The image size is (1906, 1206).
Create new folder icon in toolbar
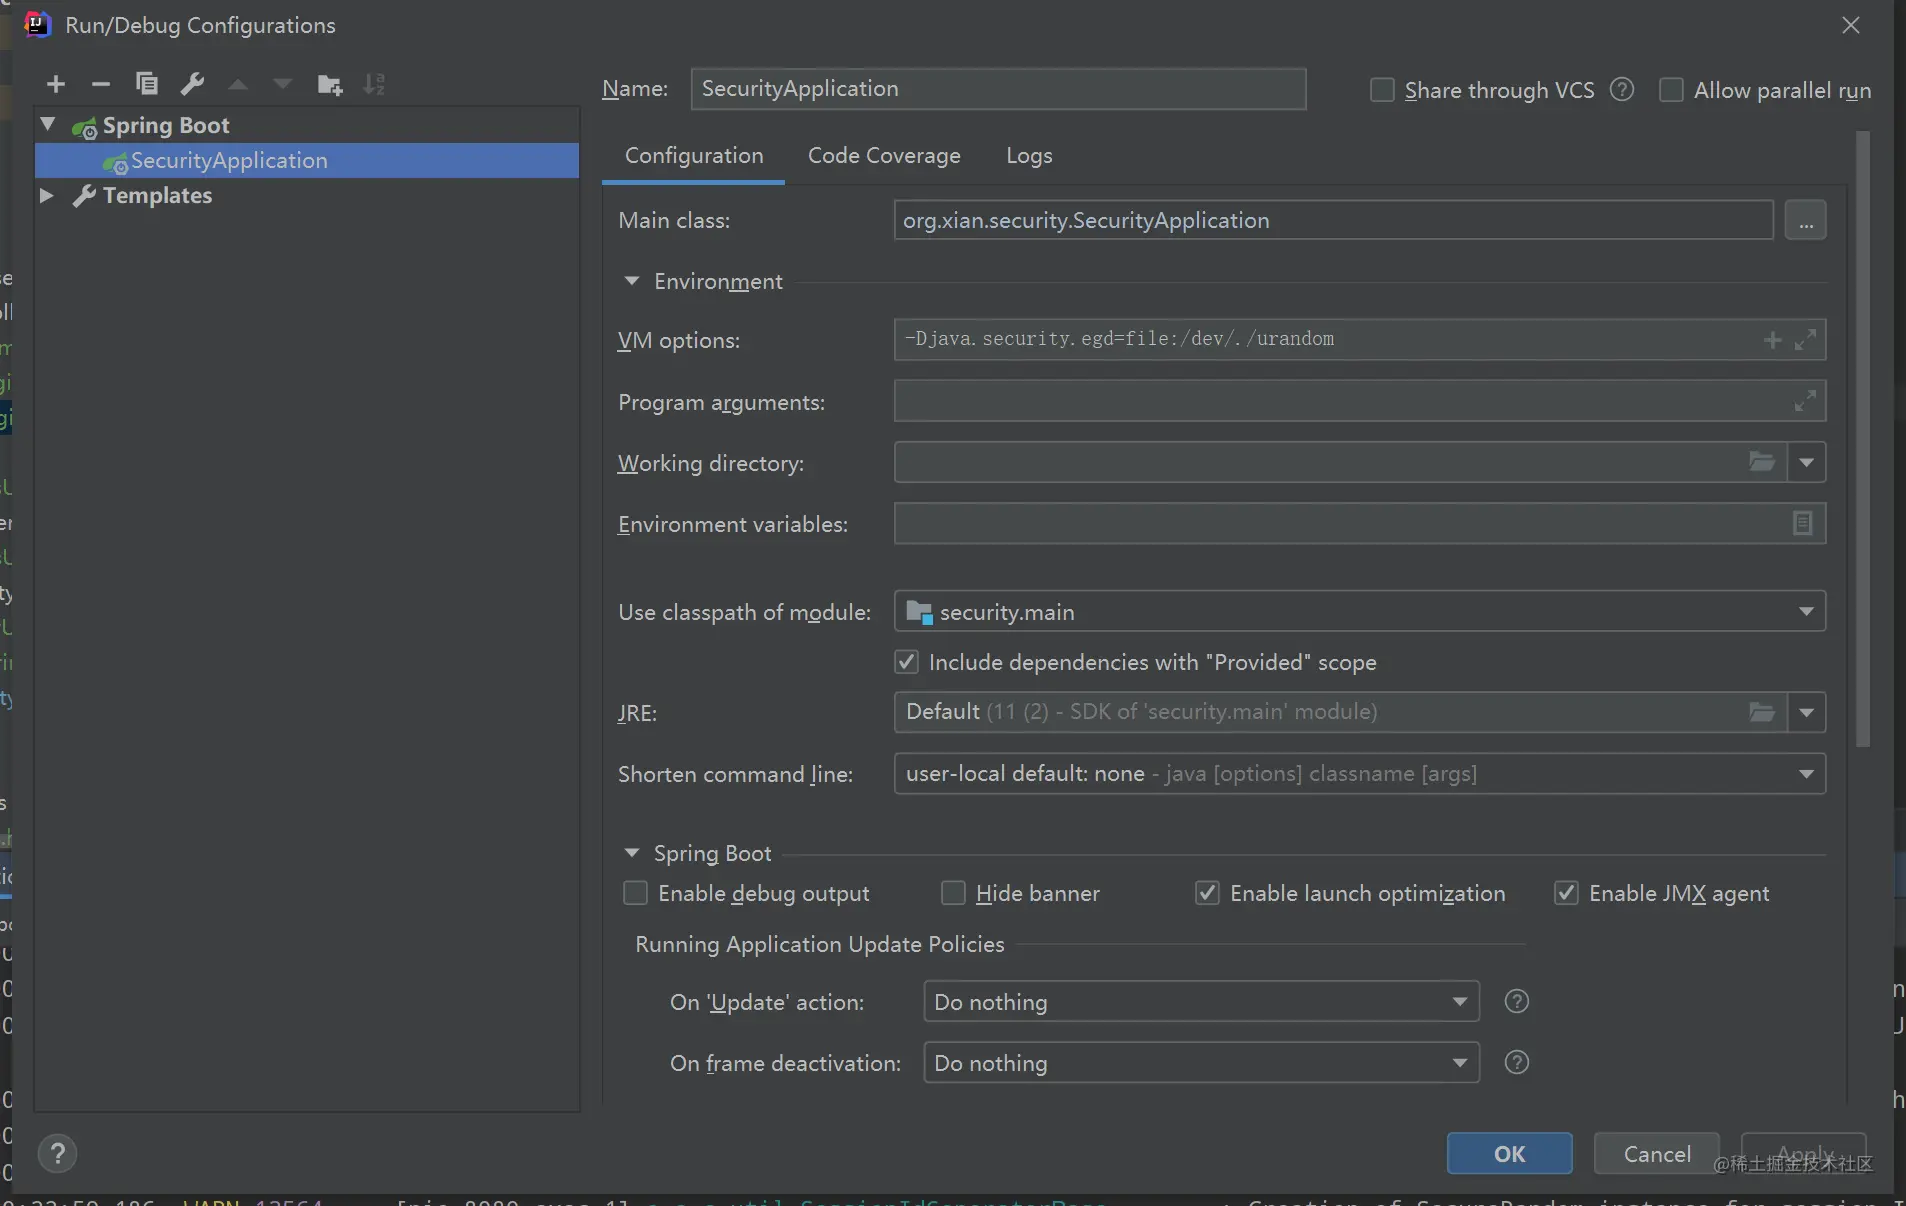coord(329,84)
